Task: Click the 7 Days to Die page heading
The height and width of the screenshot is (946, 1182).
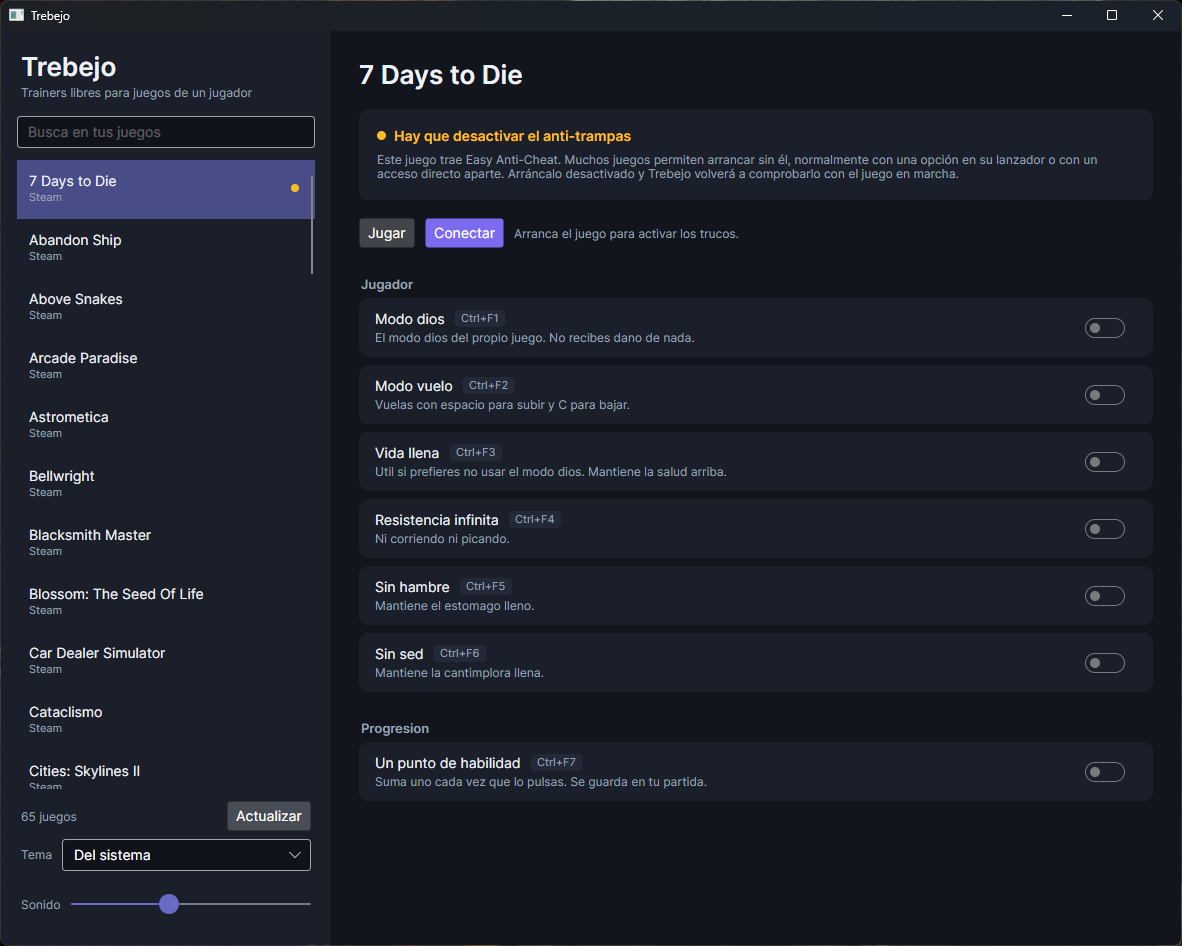Action: [441, 75]
